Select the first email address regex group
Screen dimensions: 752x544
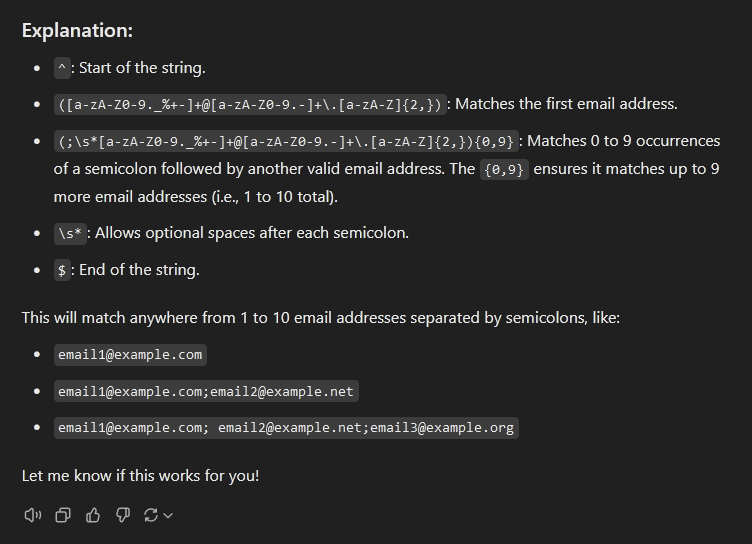[x=250, y=105]
